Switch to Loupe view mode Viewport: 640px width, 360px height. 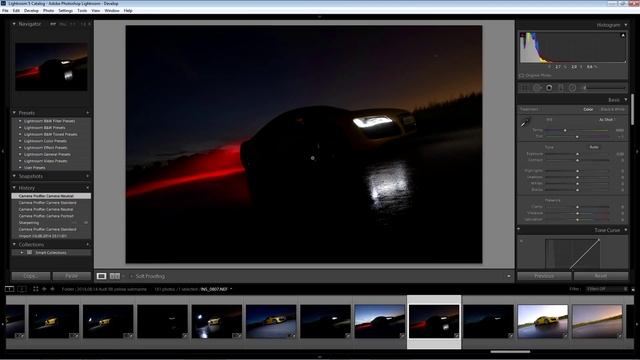(x=101, y=276)
